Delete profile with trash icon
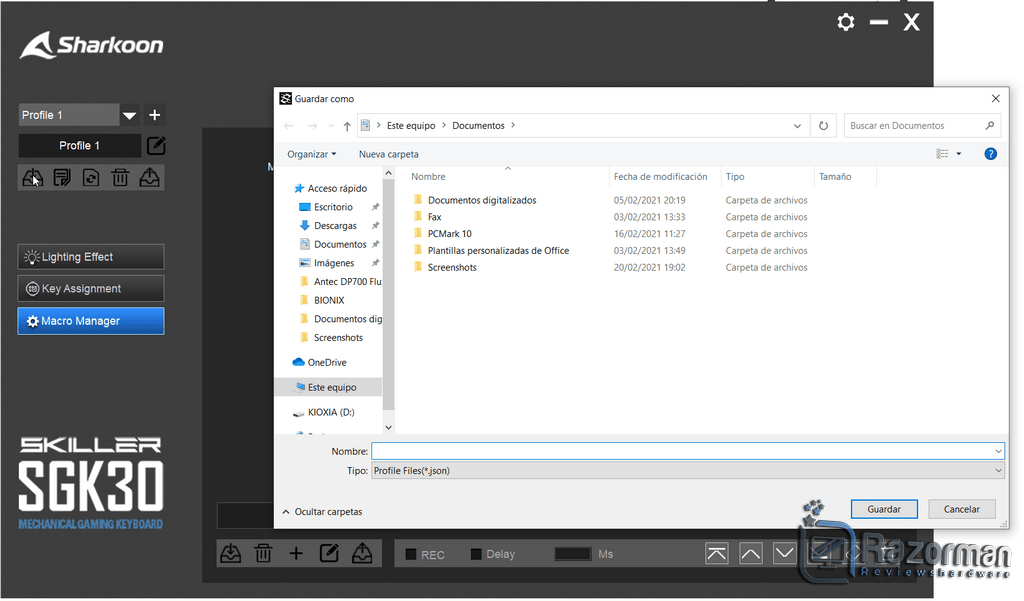This screenshot has height=601, width=1024. coord(120,178)
